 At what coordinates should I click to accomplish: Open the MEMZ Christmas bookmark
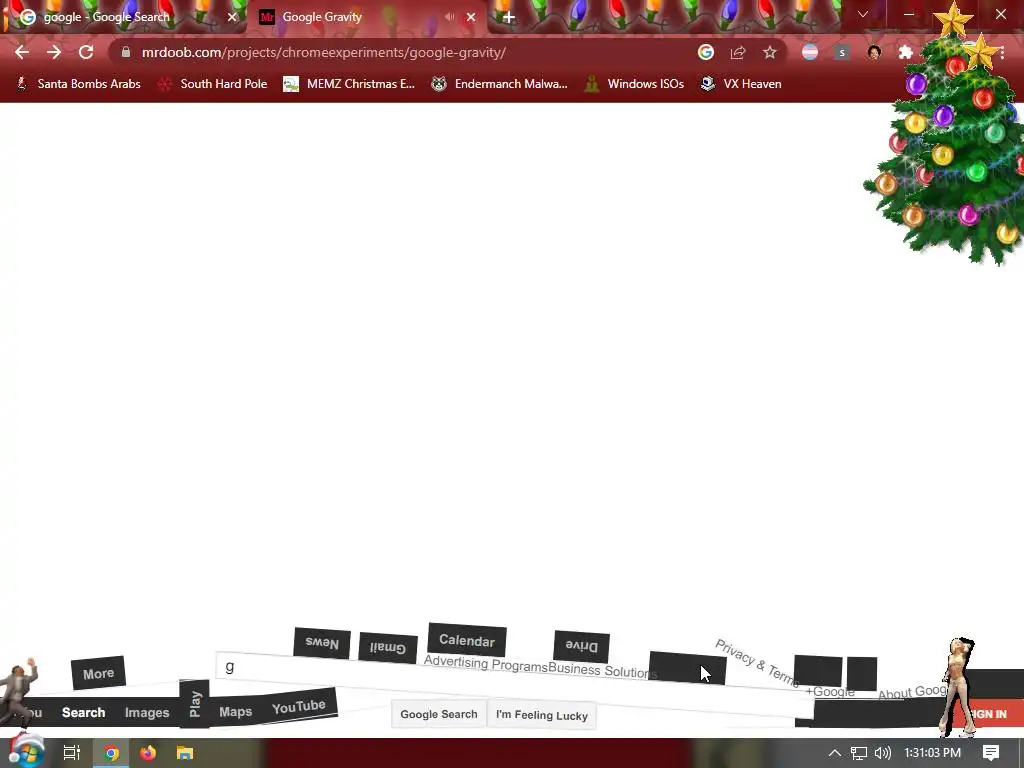(349, 84)
